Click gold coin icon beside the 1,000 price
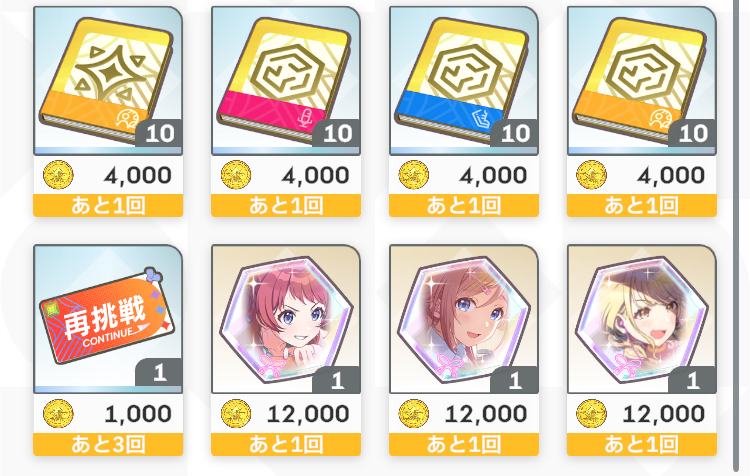750x476 pixels. [58, 413]
